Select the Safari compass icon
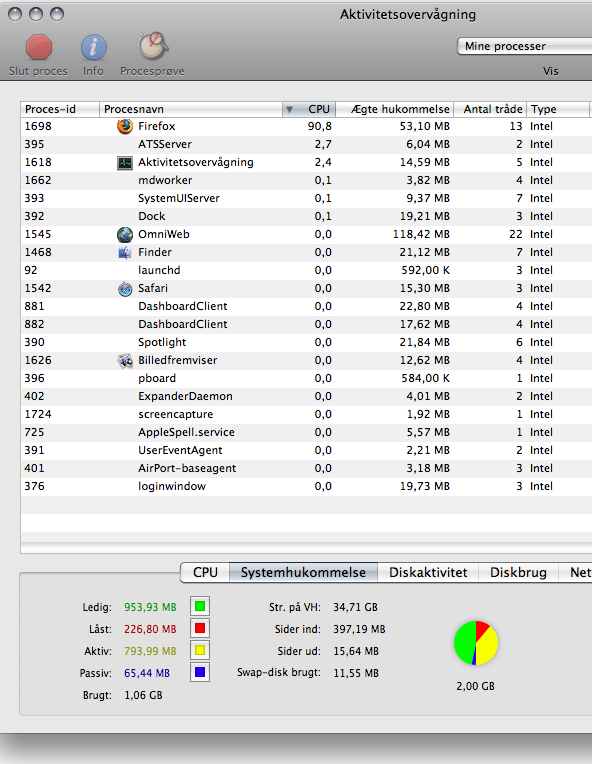The width and height of the screenshot is (592, 764). click(x=125, y=289)
